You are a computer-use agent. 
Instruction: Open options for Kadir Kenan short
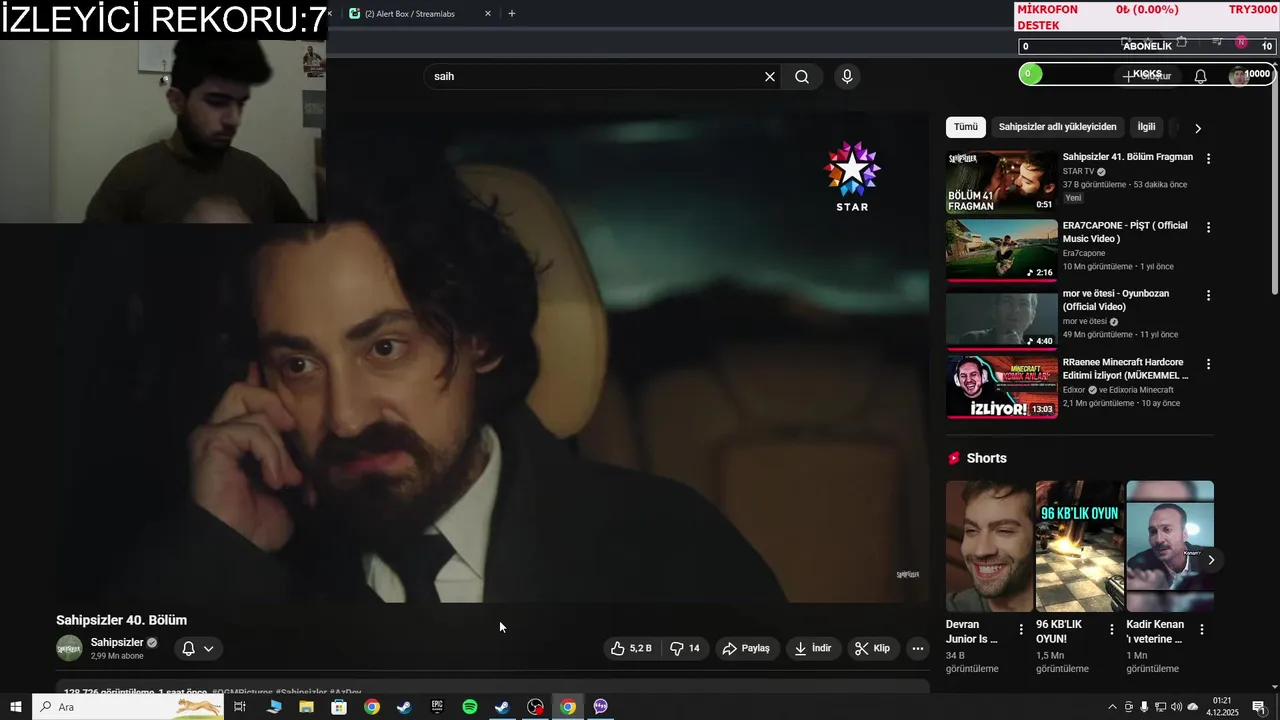click(x=1202, y=629)
